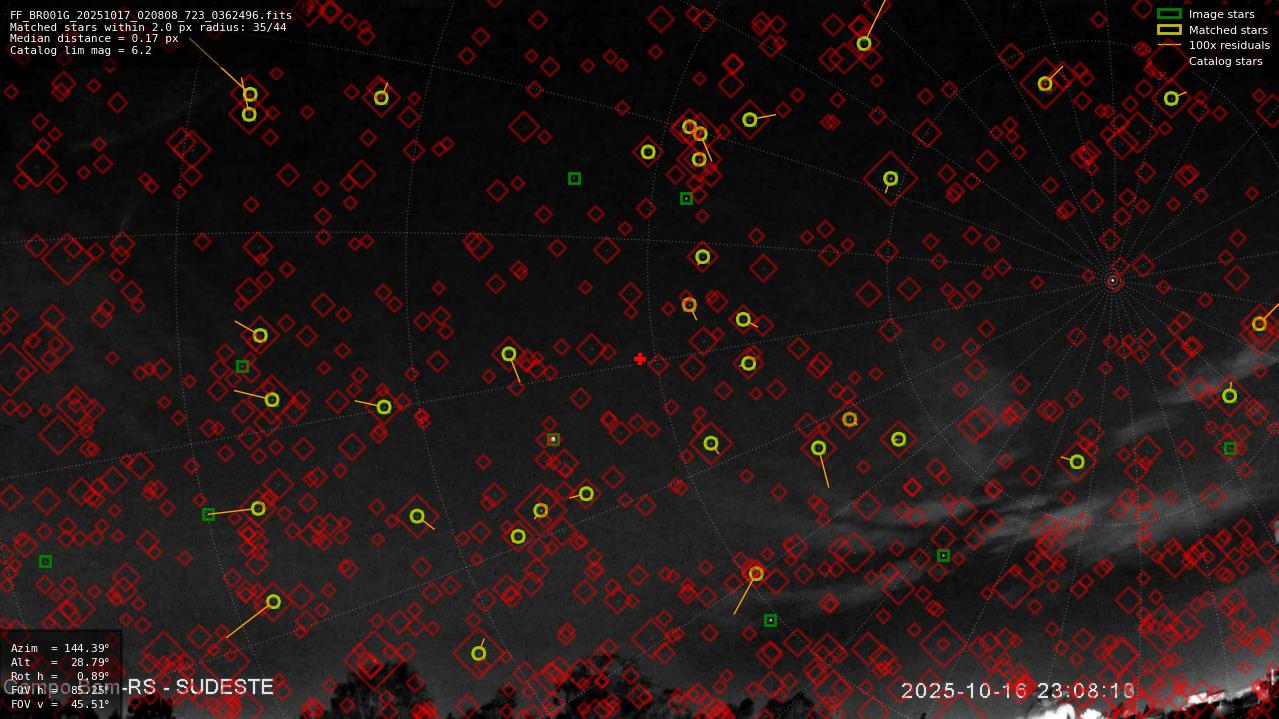Screen dimensions: 1279x719
Task: Click the orange 100x residuals legend line
Action: tap(1169, 45)
